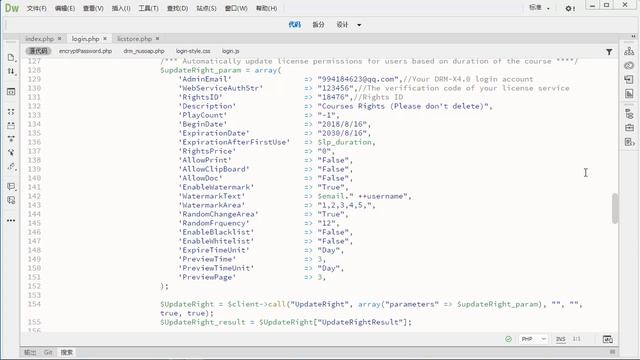Click the Dw application logo
Screen dimensions: 640x360
tap(12, 8)
